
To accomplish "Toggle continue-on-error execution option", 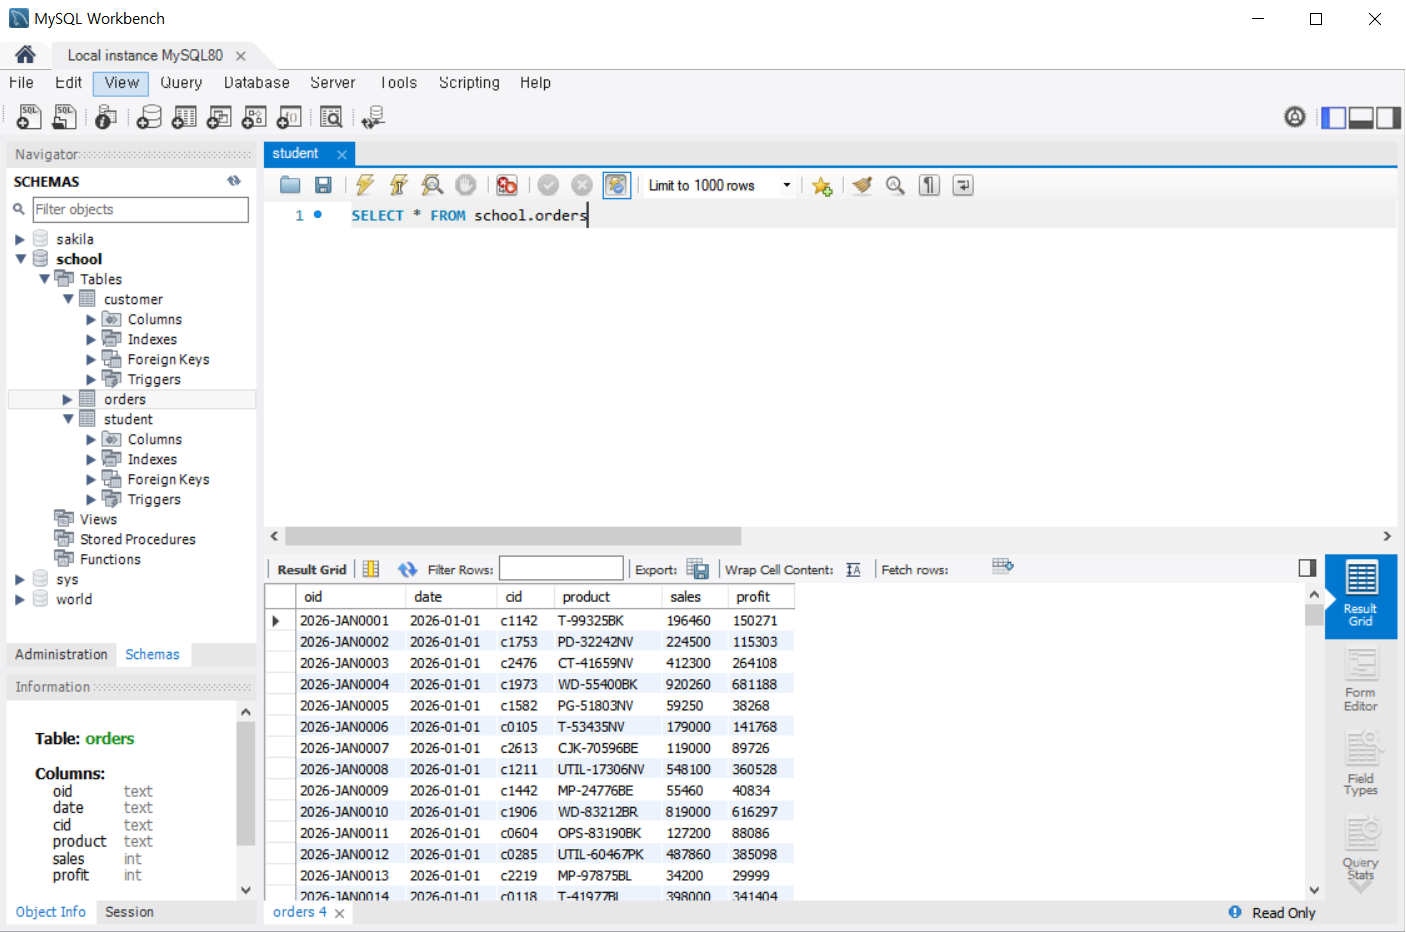I will pos(507,185).
